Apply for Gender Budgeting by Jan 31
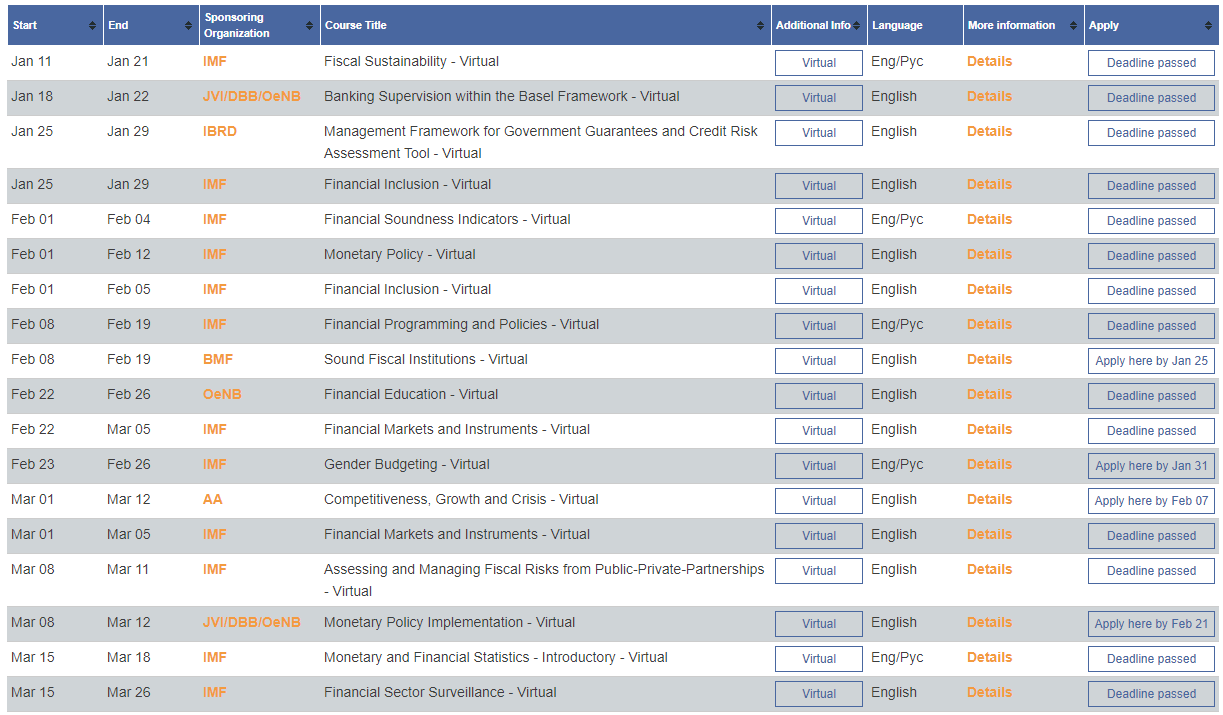The image size is (1223, 715). (1151, 466)
